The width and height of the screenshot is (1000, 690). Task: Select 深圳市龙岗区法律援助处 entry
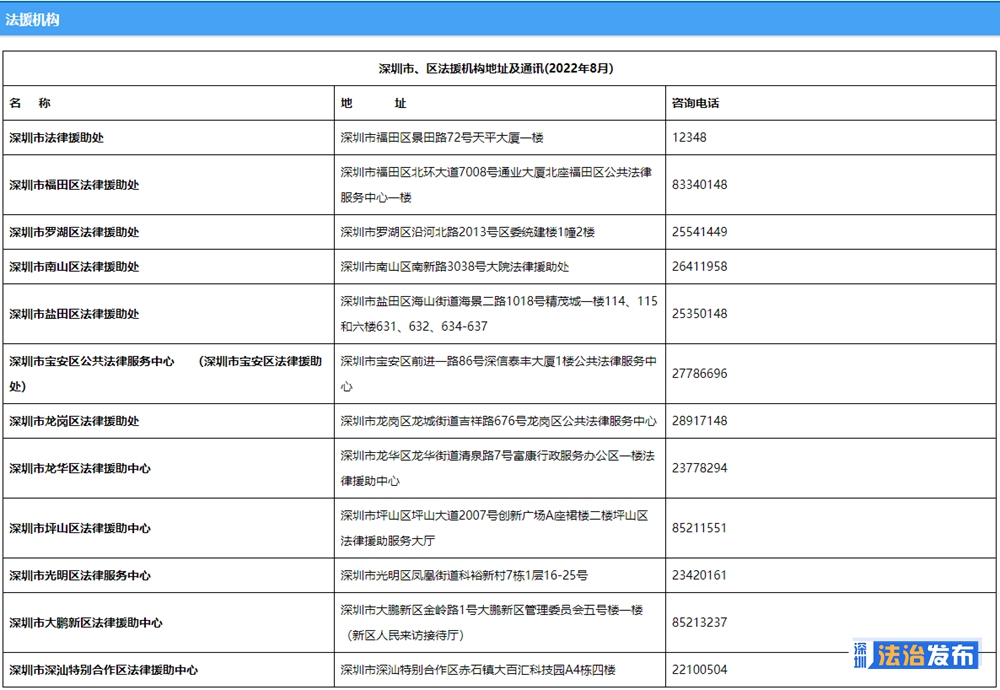tap(74, 421)
